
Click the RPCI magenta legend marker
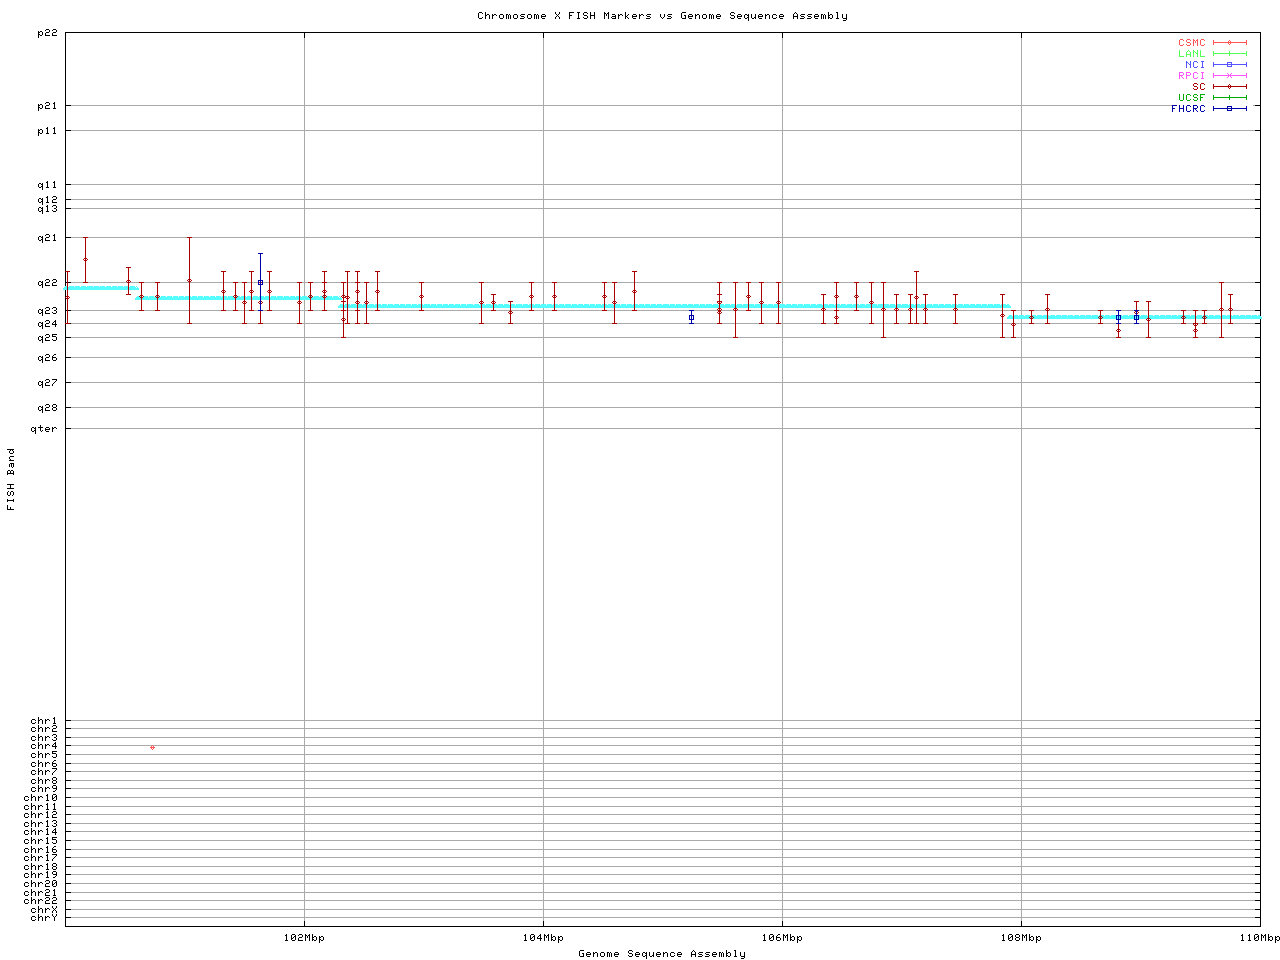[1229, 76]
